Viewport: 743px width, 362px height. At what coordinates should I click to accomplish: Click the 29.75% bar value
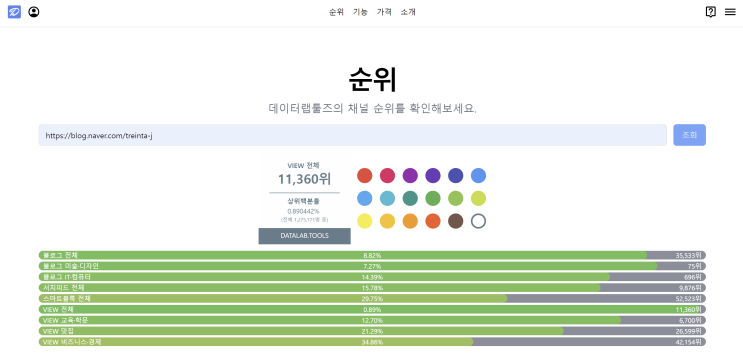(x=372, y=299)
